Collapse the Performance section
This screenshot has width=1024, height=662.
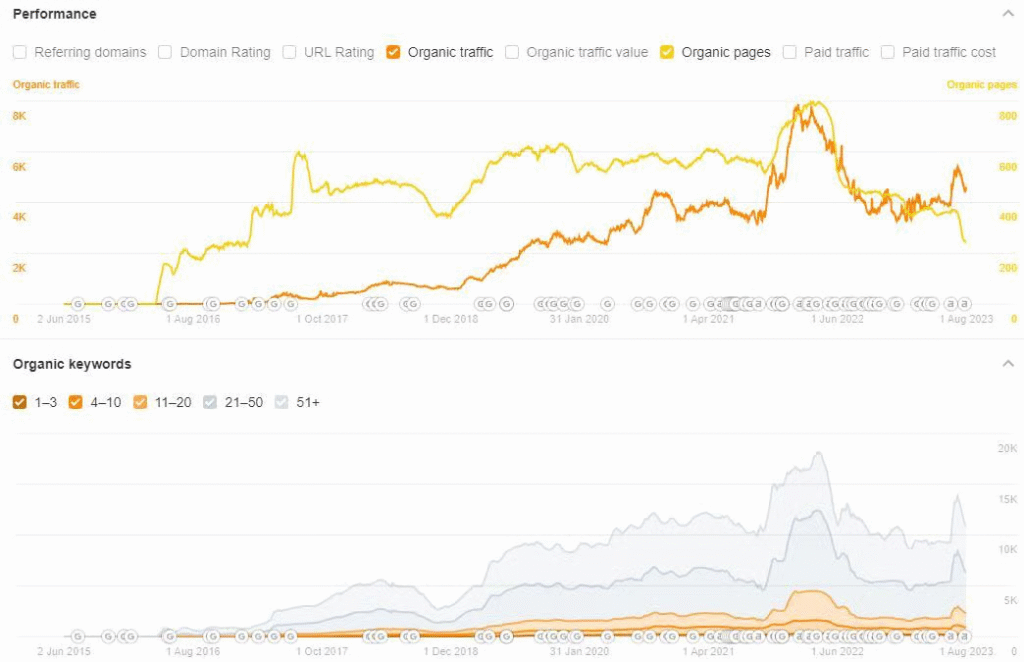[x=1007, y=14]
